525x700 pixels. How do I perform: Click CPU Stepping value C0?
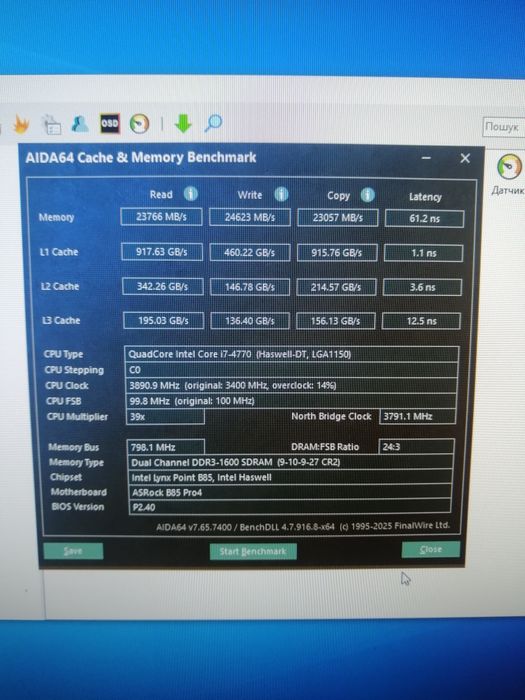coord(292,370)
